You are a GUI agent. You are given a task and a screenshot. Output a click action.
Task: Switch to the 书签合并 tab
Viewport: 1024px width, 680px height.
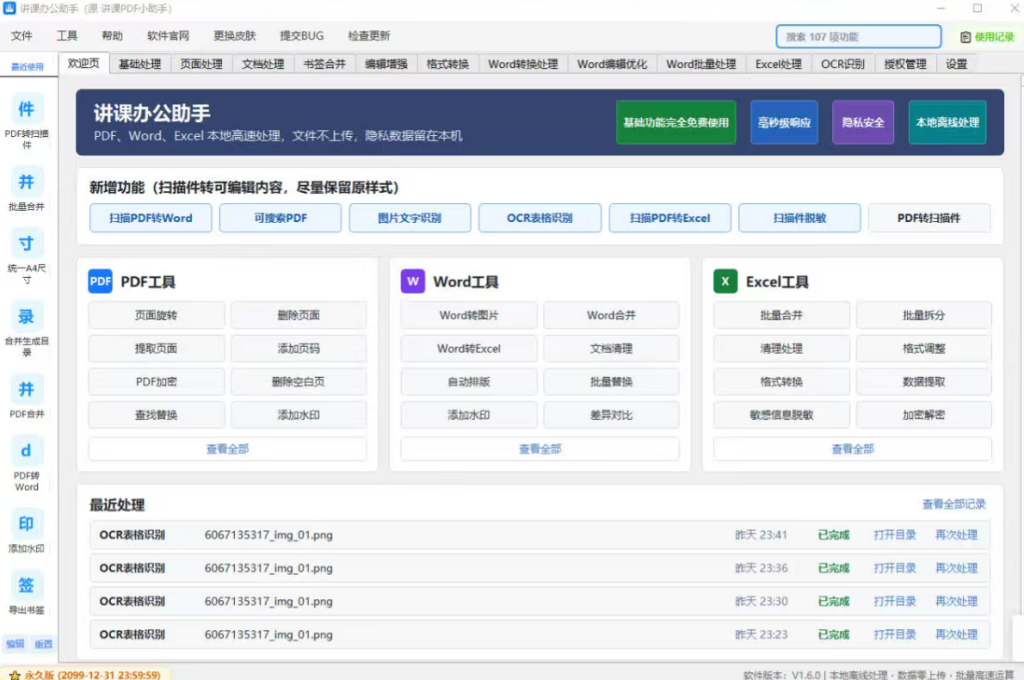(x=325, y=64)
